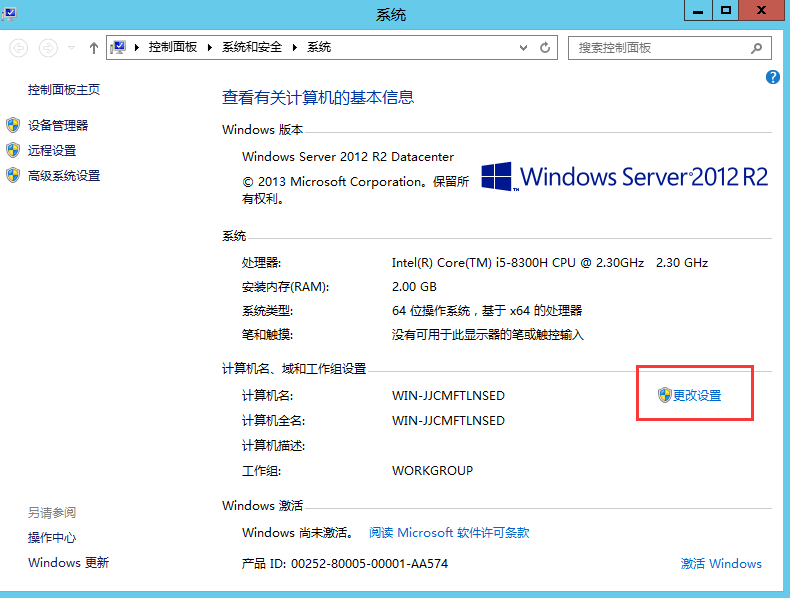
Task: Go up one level with Up arrow
Action: point(94,48)
